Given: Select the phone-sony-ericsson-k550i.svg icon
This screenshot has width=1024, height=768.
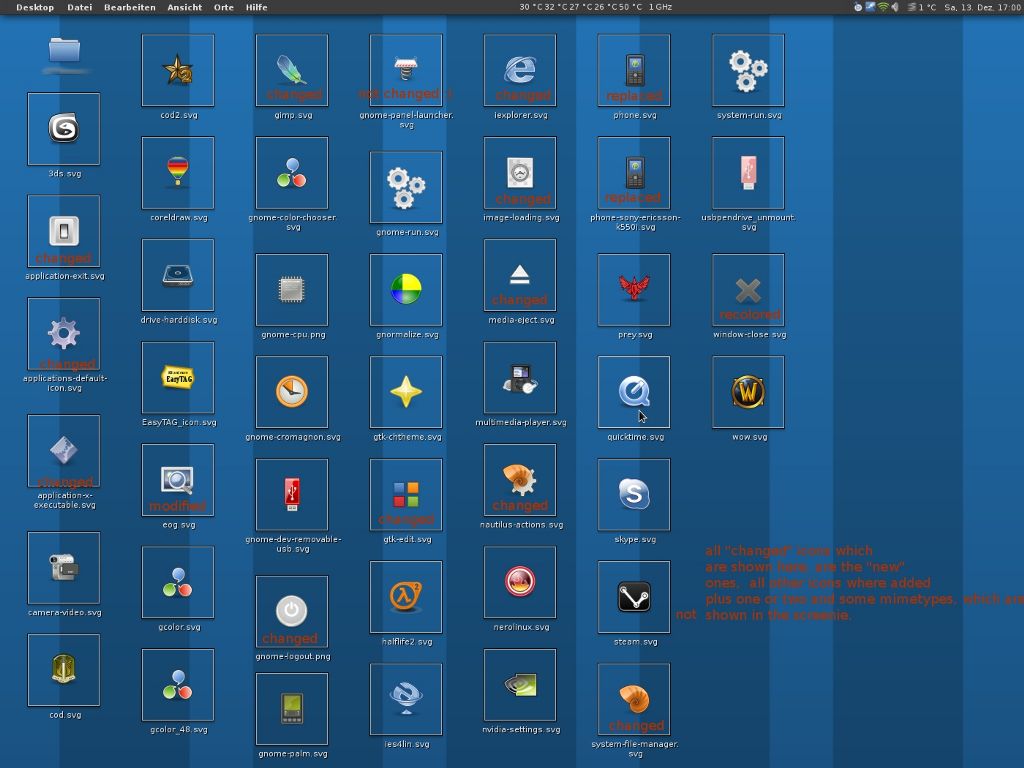Looking at the screenshot, I should pos(633,172).
